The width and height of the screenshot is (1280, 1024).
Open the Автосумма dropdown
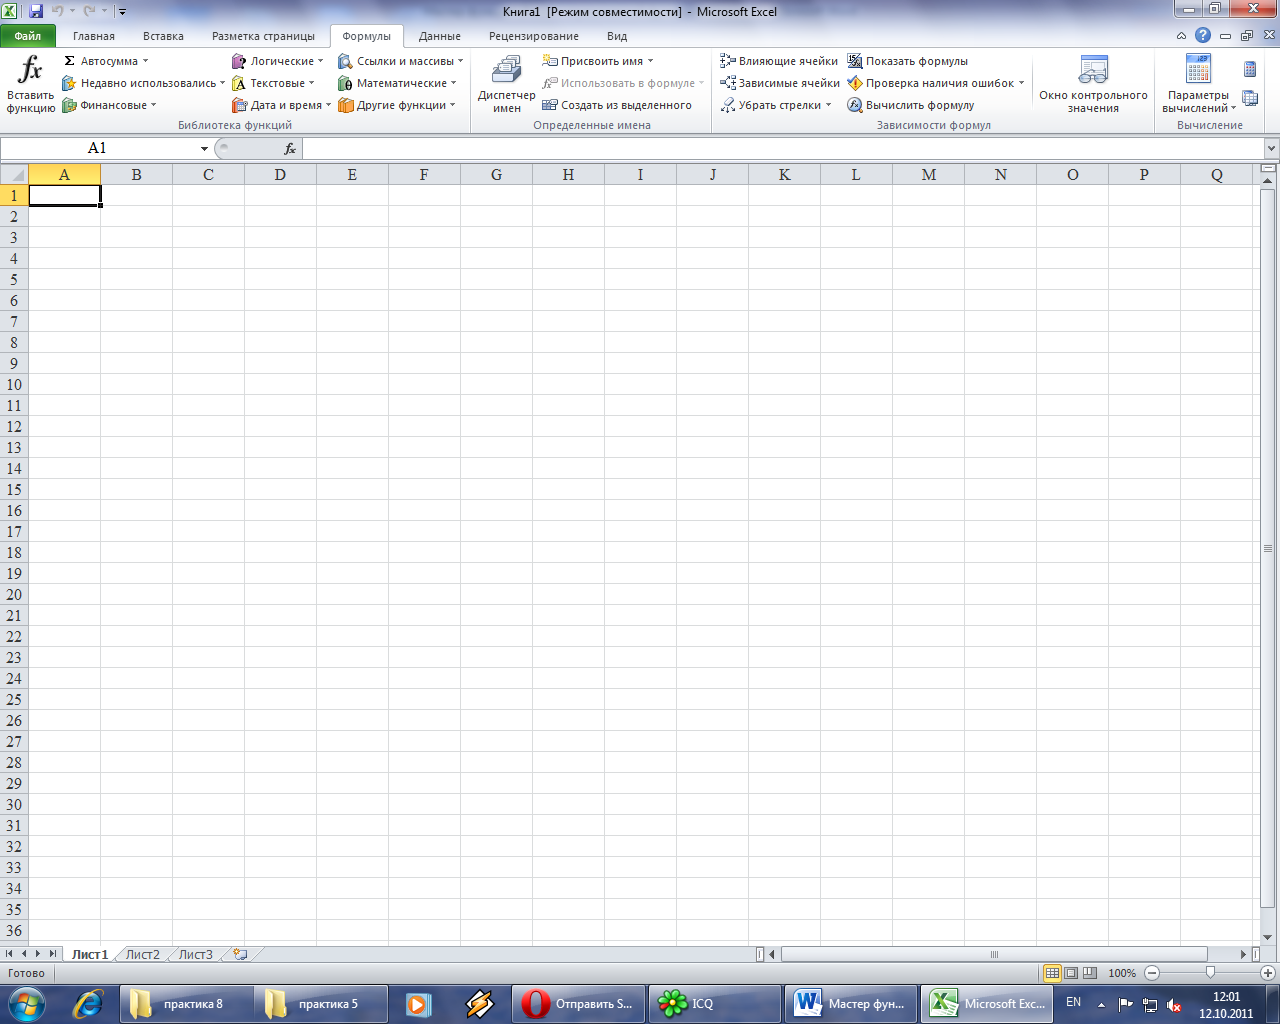tap(106, 61)
